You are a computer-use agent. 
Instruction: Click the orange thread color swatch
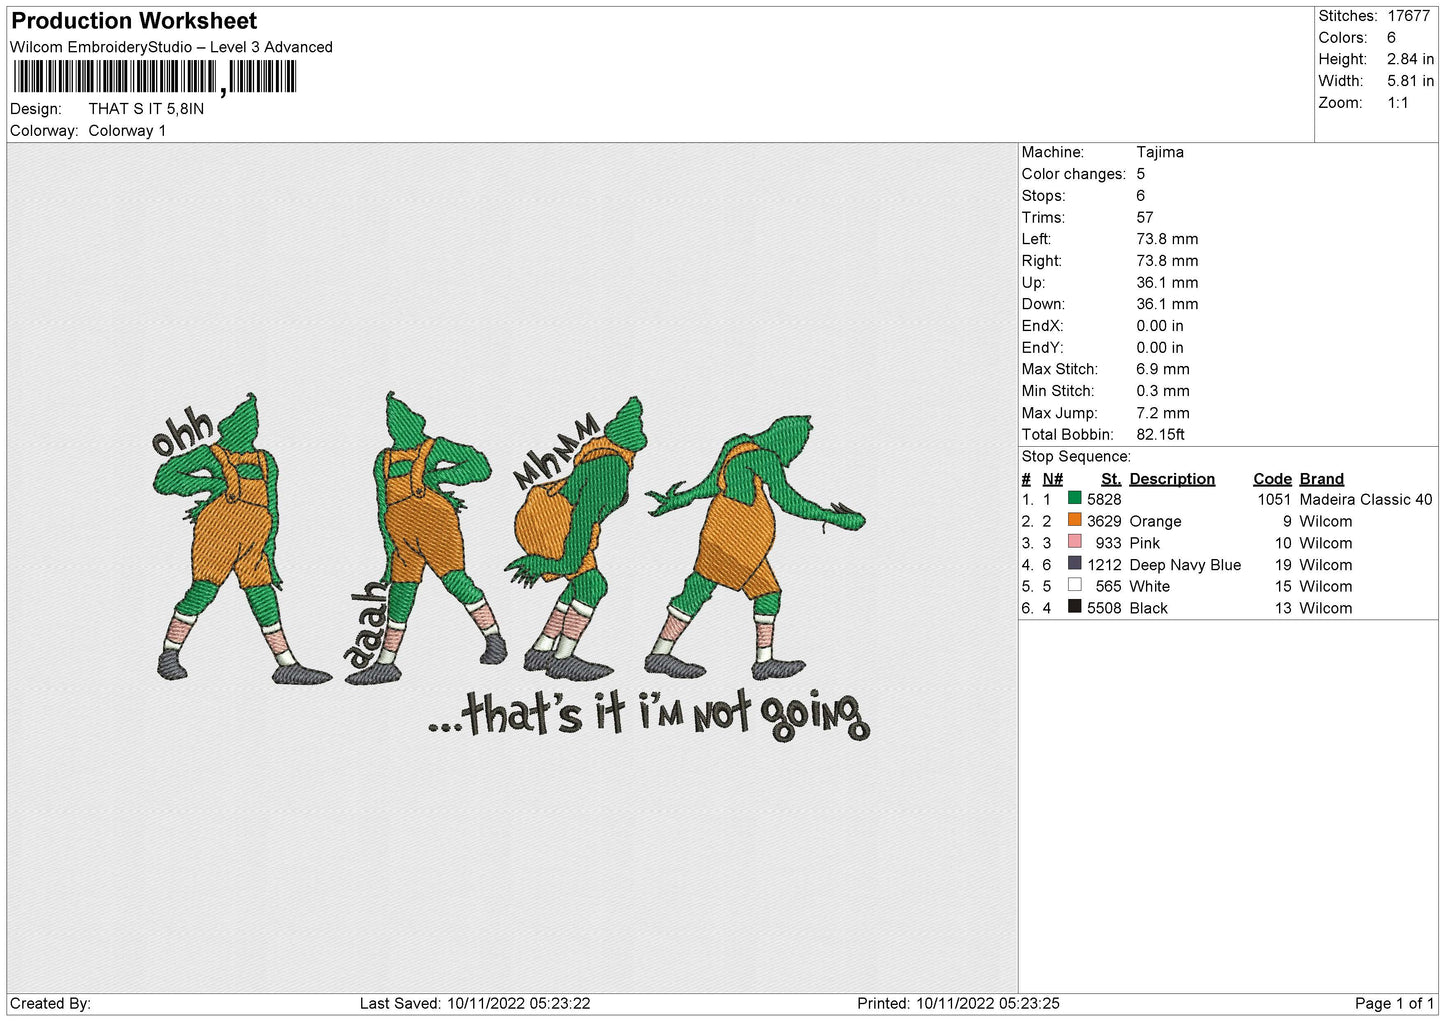tap(1074, 520)
